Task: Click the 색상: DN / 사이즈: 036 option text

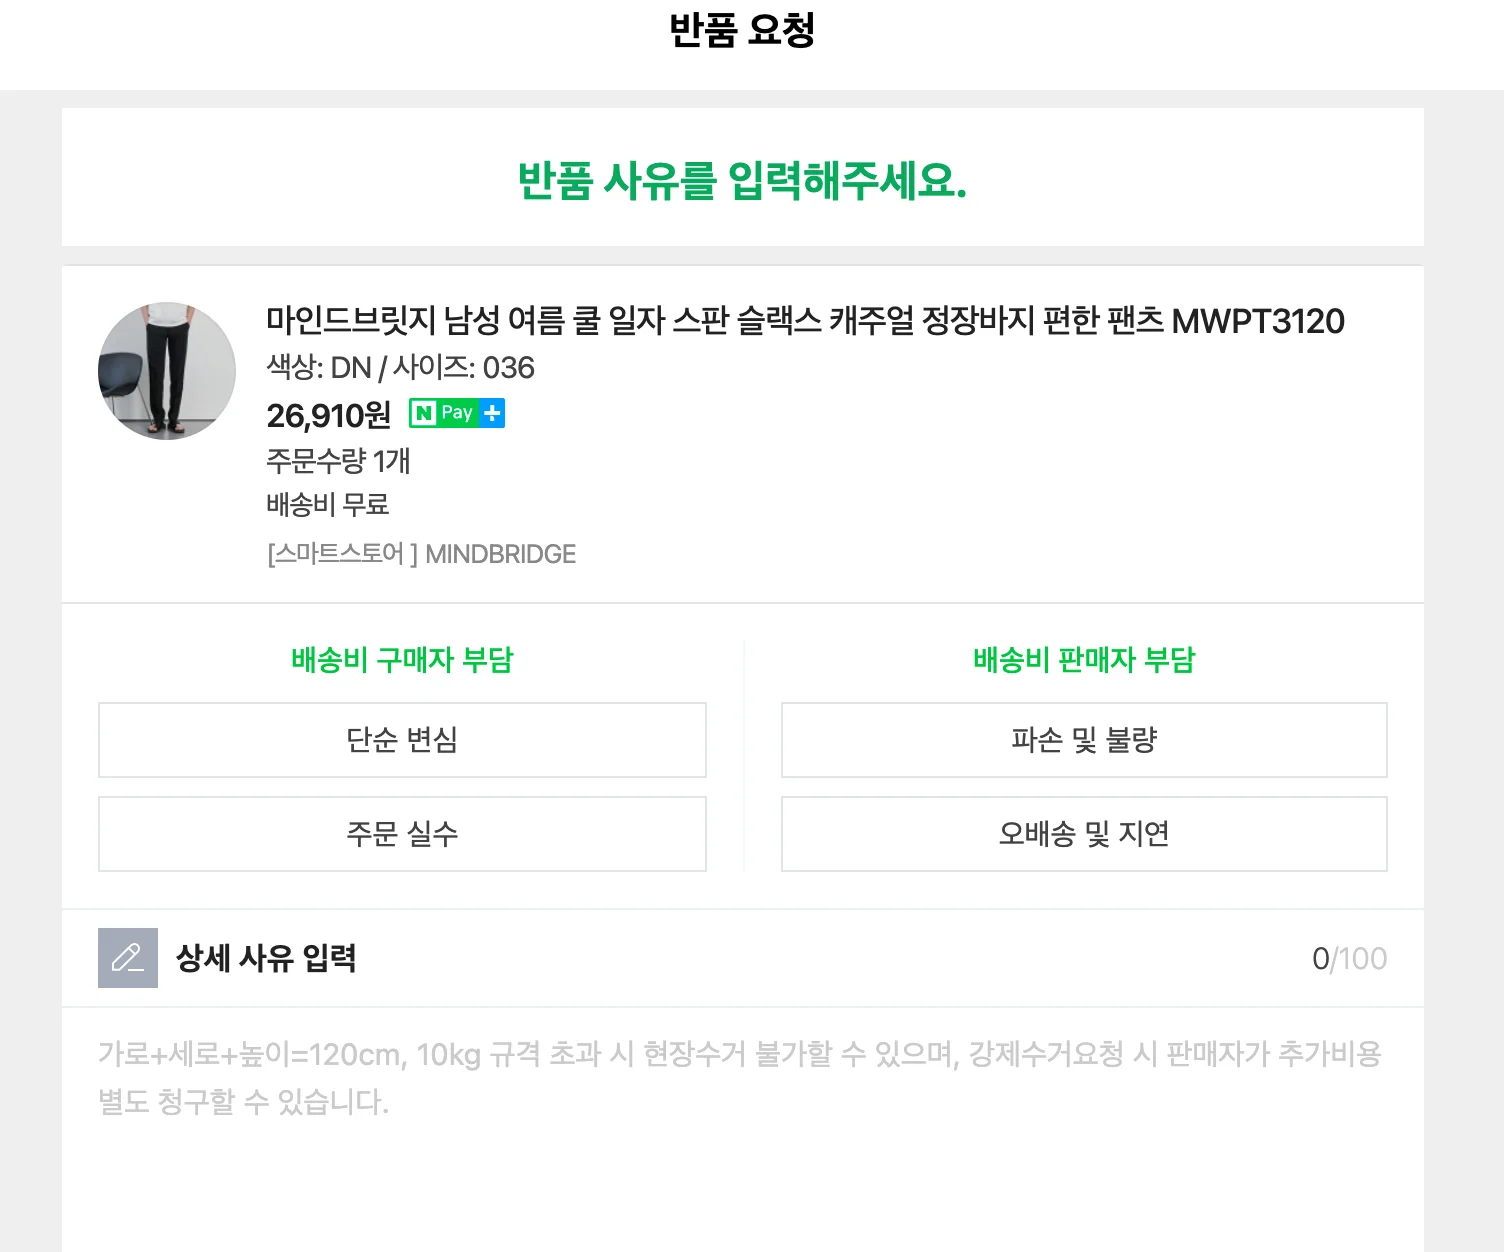Action: click(x=400, y=368)
